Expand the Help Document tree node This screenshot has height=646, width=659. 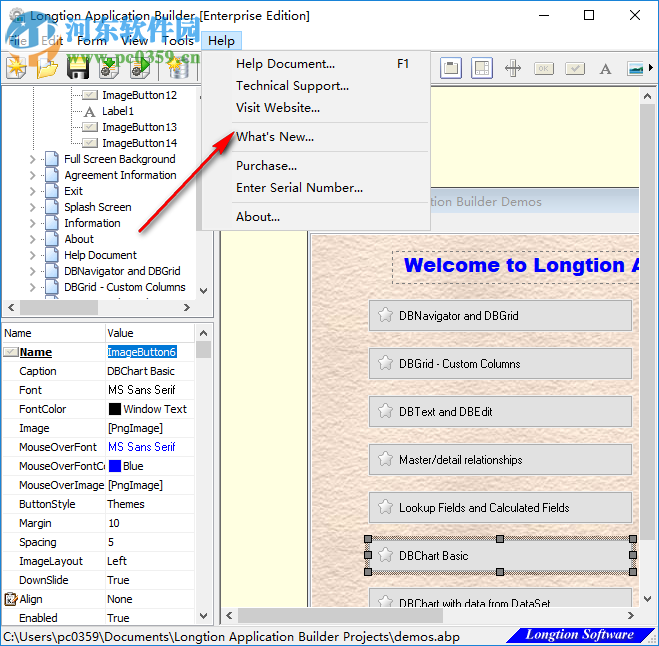tap(33, 255)
